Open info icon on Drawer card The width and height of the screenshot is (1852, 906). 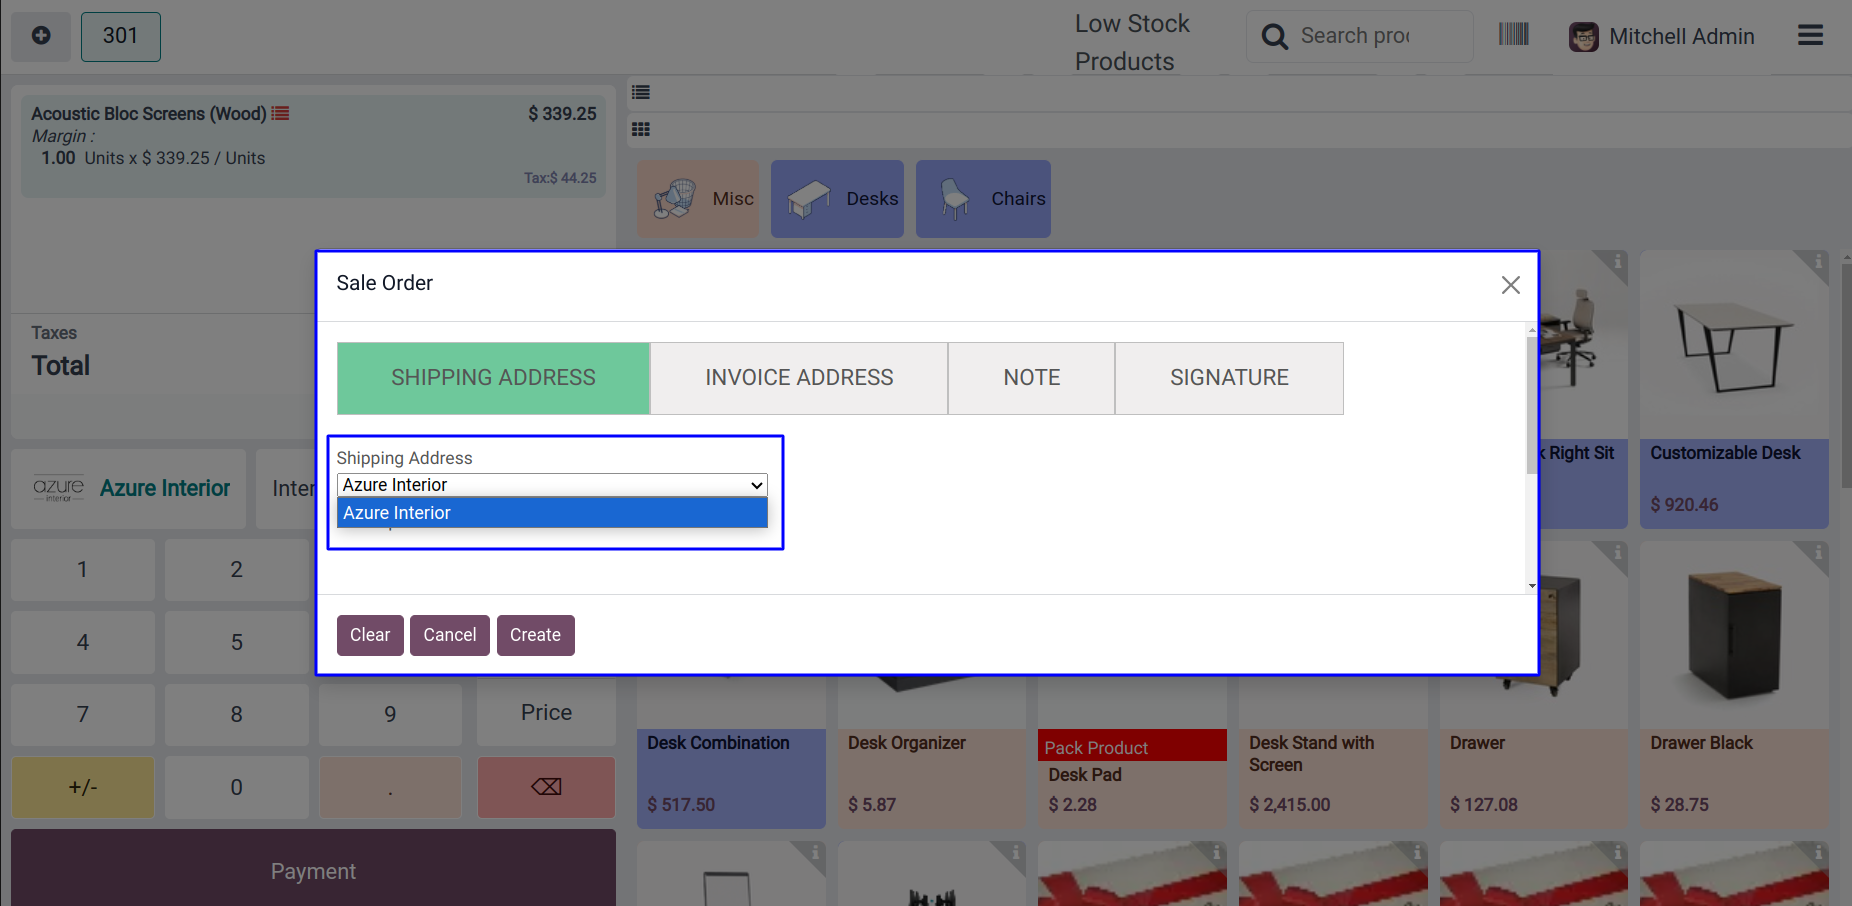click(1617, 552)
